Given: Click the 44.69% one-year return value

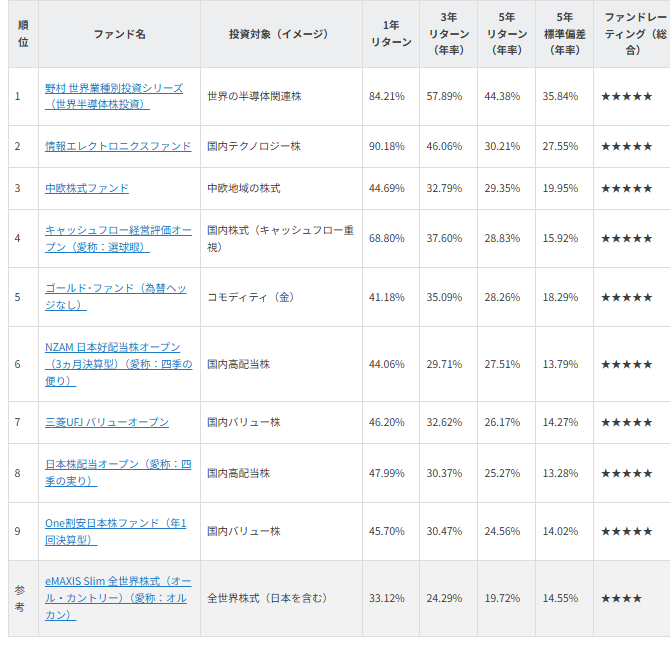Looking at the screenshot, I should coord(387,188).
